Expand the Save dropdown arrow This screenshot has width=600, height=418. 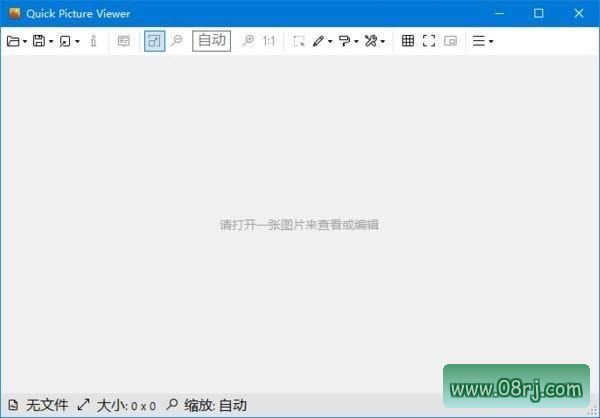pos(51,41)
